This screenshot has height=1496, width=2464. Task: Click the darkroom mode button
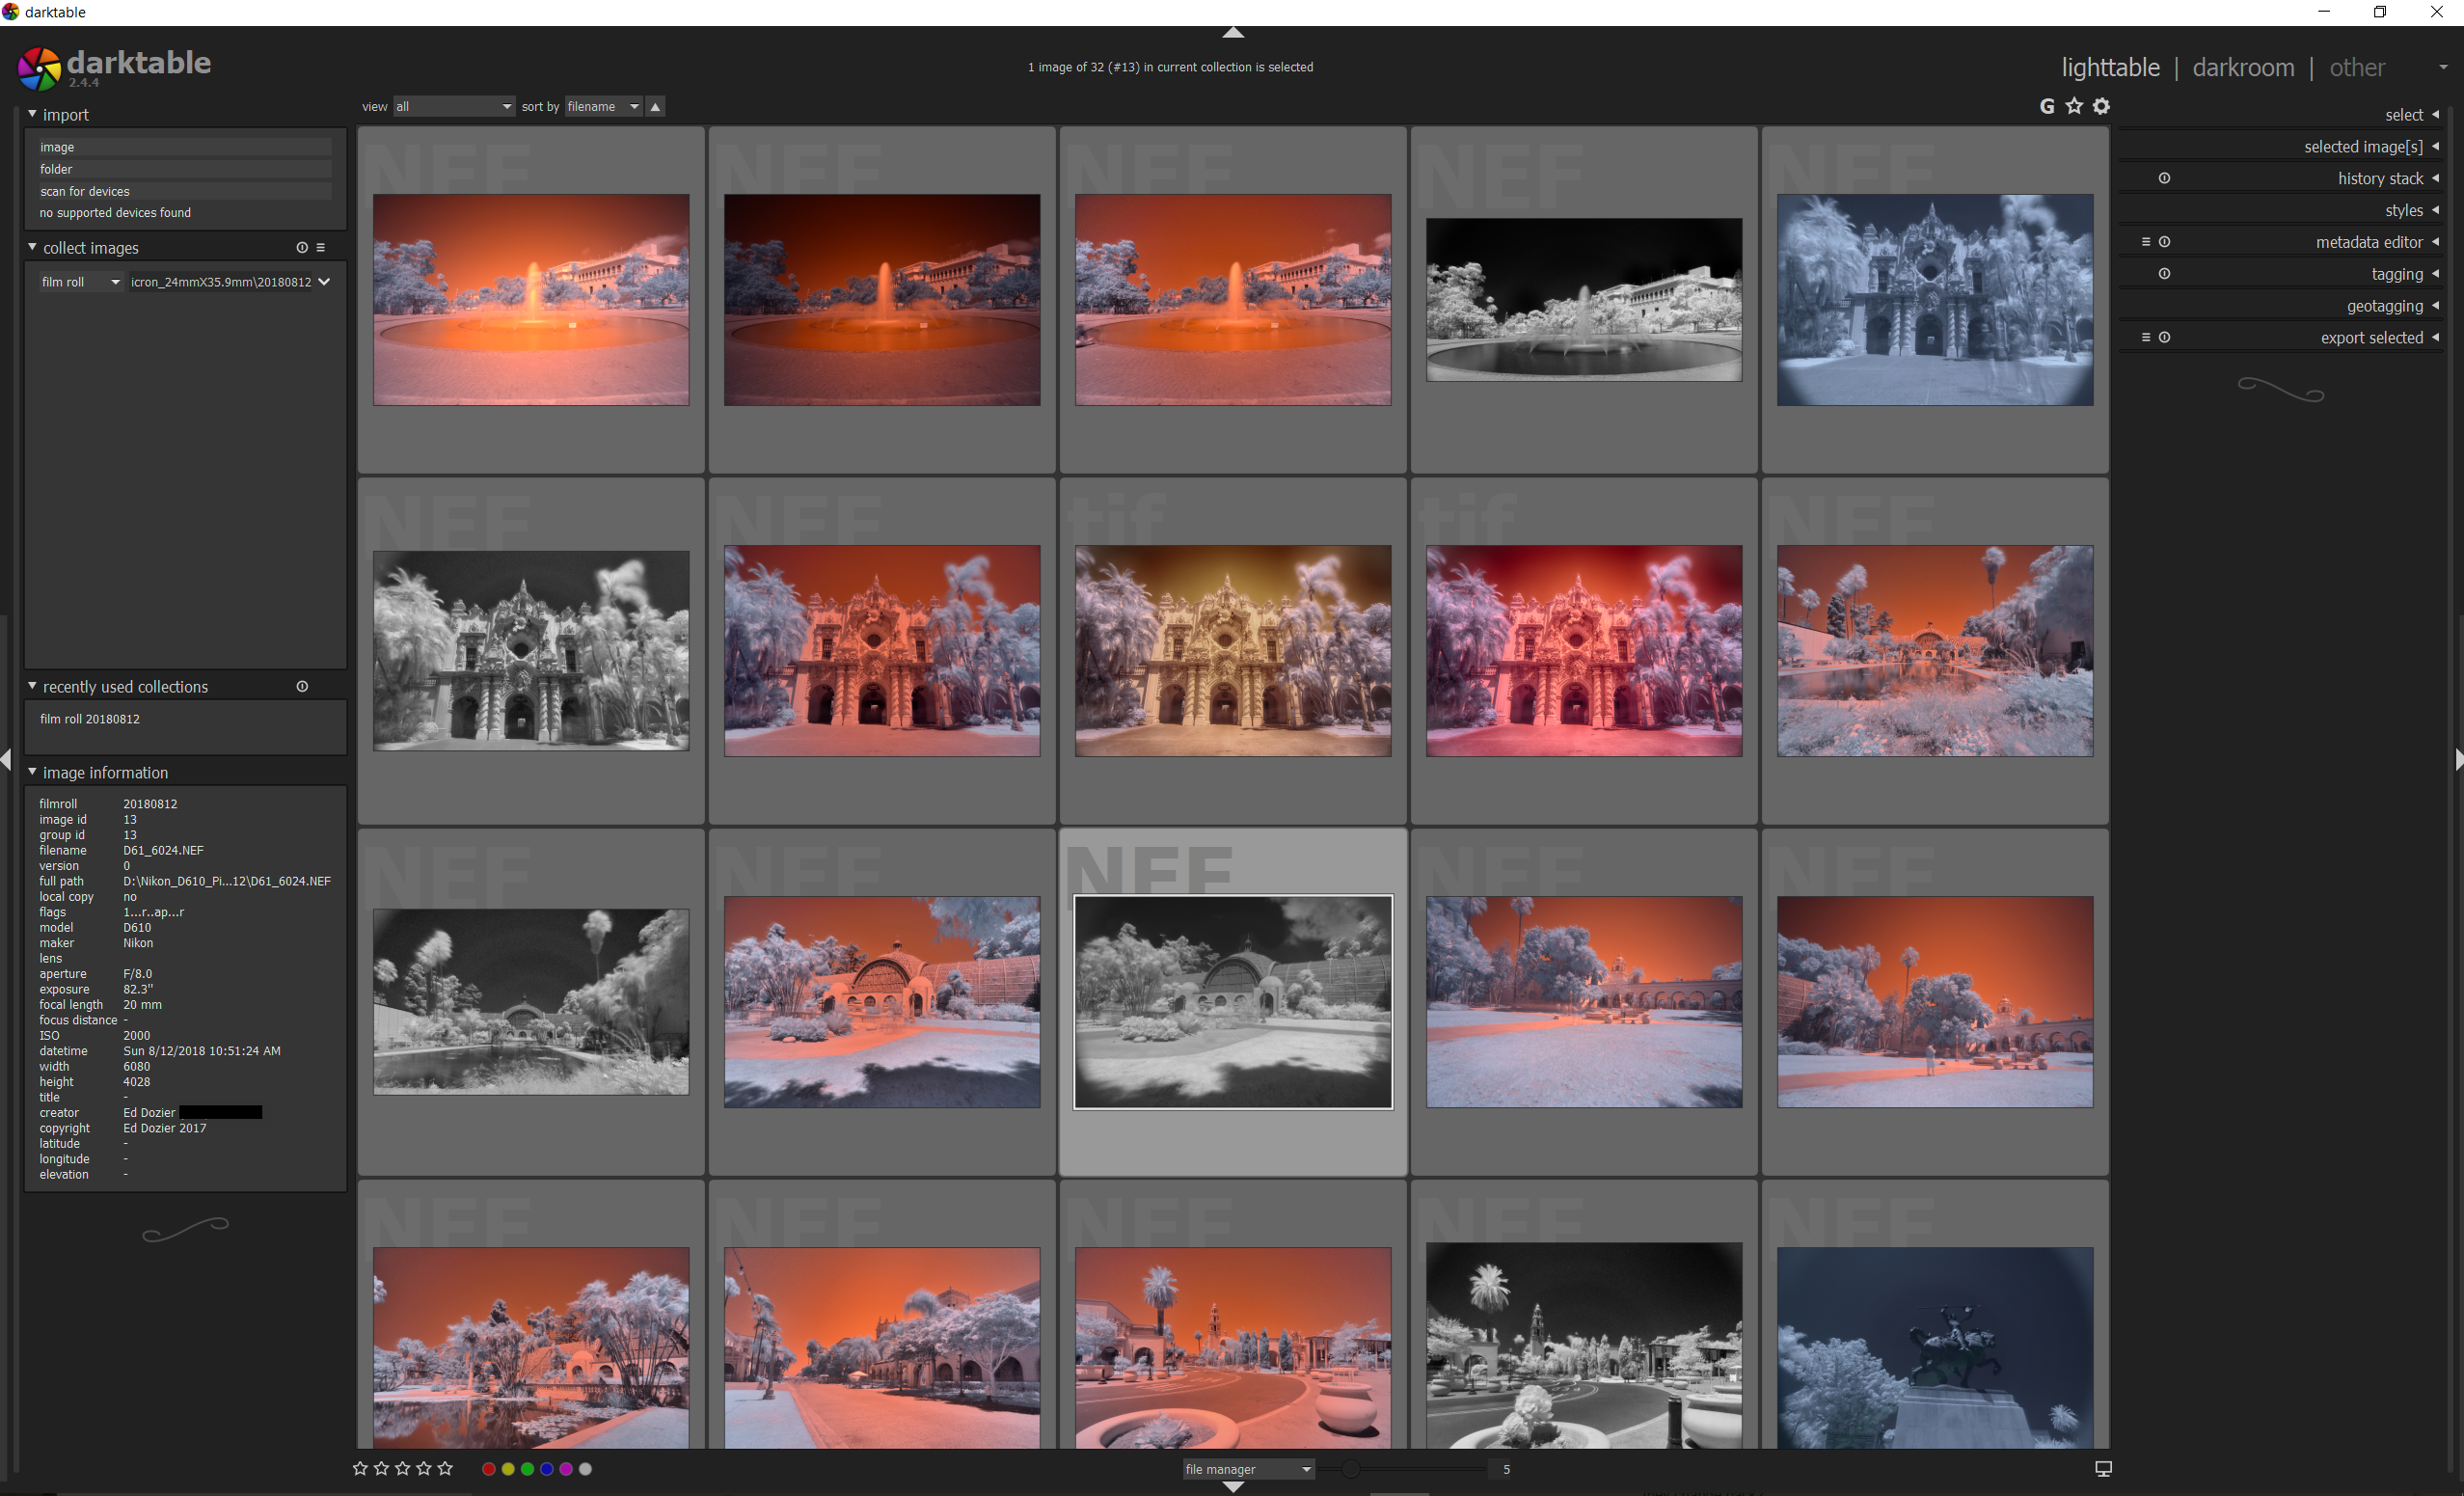tap(2244, 66)
